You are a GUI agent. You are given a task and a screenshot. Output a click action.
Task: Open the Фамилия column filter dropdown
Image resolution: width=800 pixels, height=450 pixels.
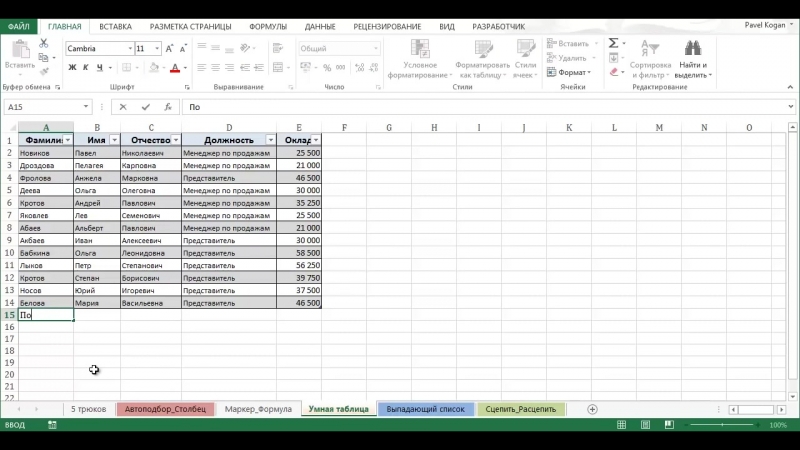click(67, 140)
